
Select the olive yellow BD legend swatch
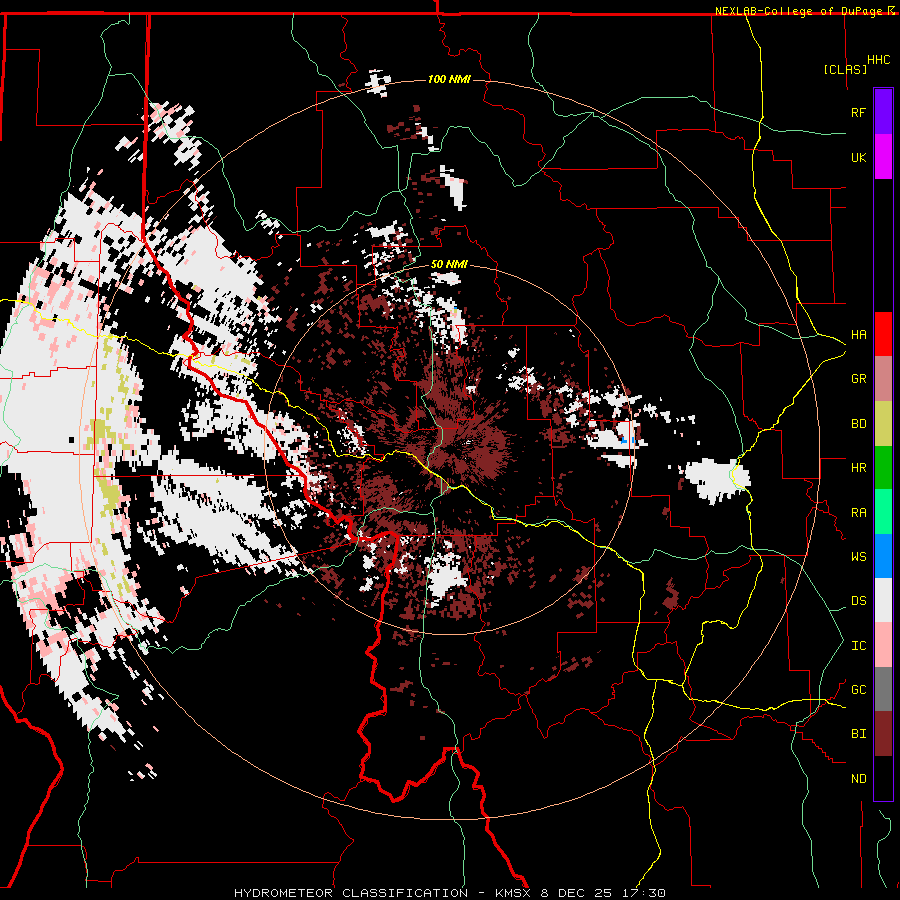click(x=883, y=424)
